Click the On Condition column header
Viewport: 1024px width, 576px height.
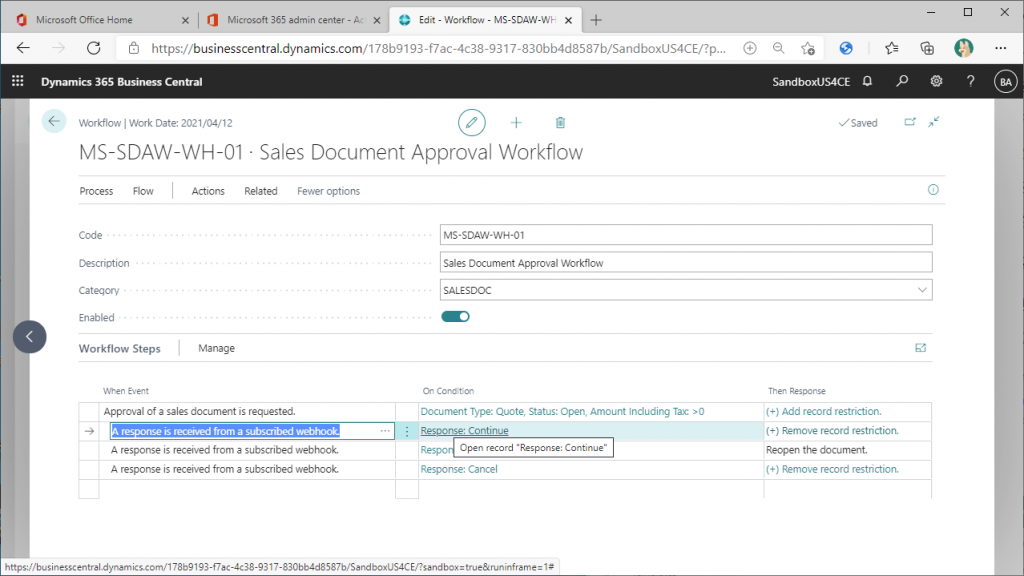pos(448,391)
